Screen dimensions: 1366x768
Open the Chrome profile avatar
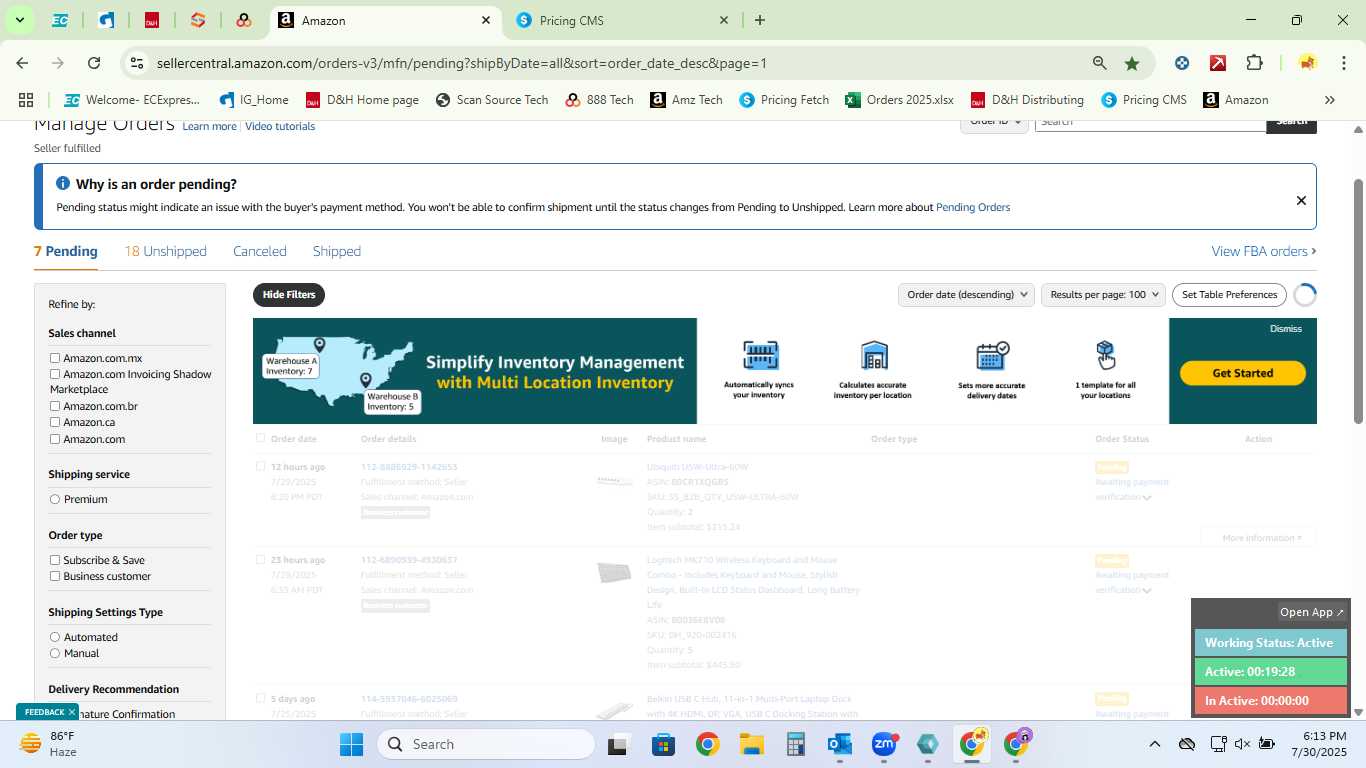tap(1307, 63)
